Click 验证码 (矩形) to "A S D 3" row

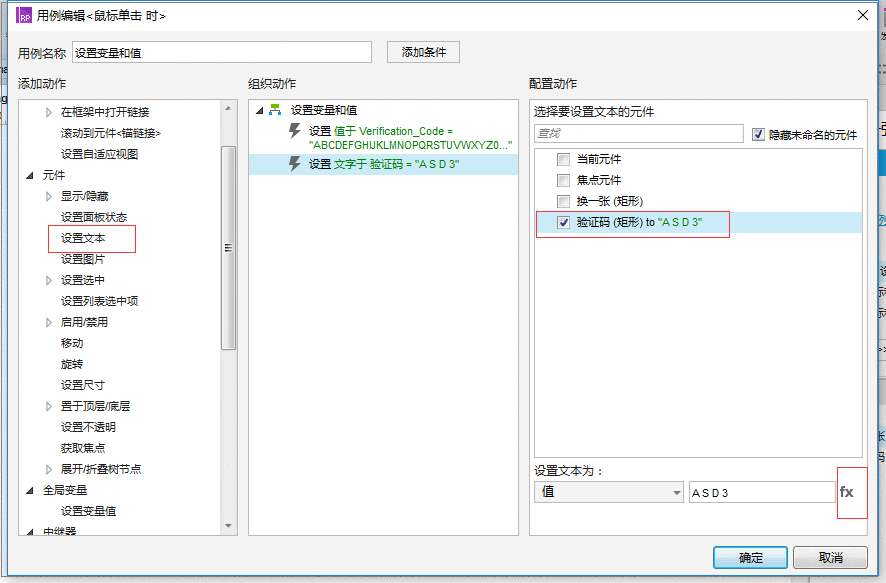pos(698,223)
